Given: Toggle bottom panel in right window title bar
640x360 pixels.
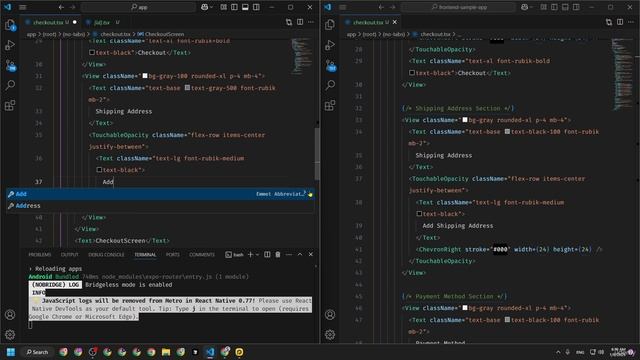Looking at the screenshot, I should (x=565, y=7).
